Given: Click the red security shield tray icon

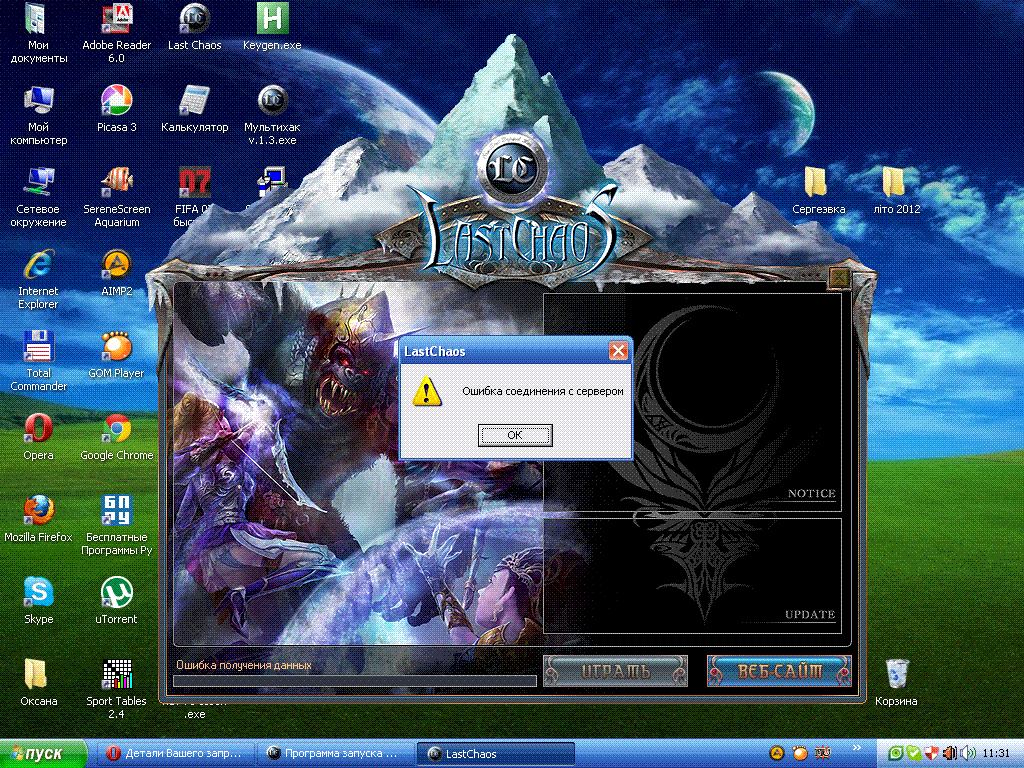Looking at the screenshot, I should pyautogui.click(x=932, y=754).
